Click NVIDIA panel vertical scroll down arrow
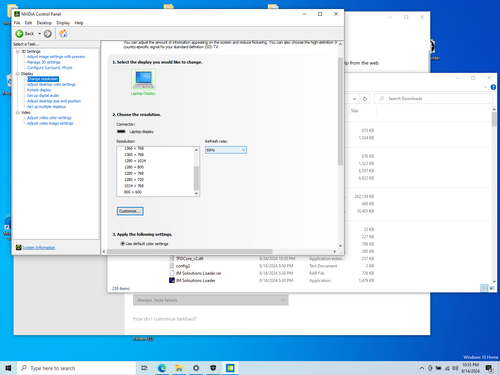Screen dimensions: 500x375 [x=340, y=246]
